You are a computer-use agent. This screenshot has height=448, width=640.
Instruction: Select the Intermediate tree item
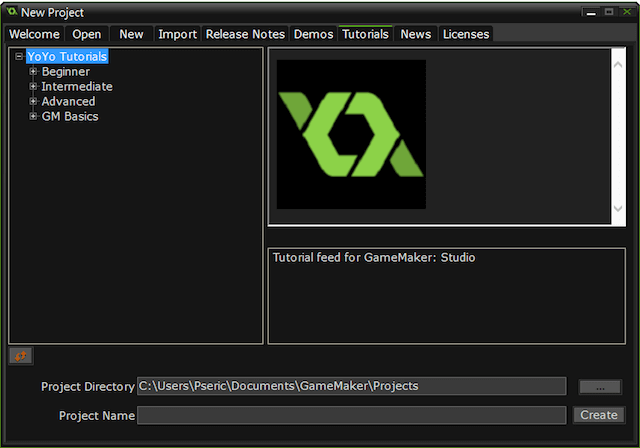coord(77,86)
